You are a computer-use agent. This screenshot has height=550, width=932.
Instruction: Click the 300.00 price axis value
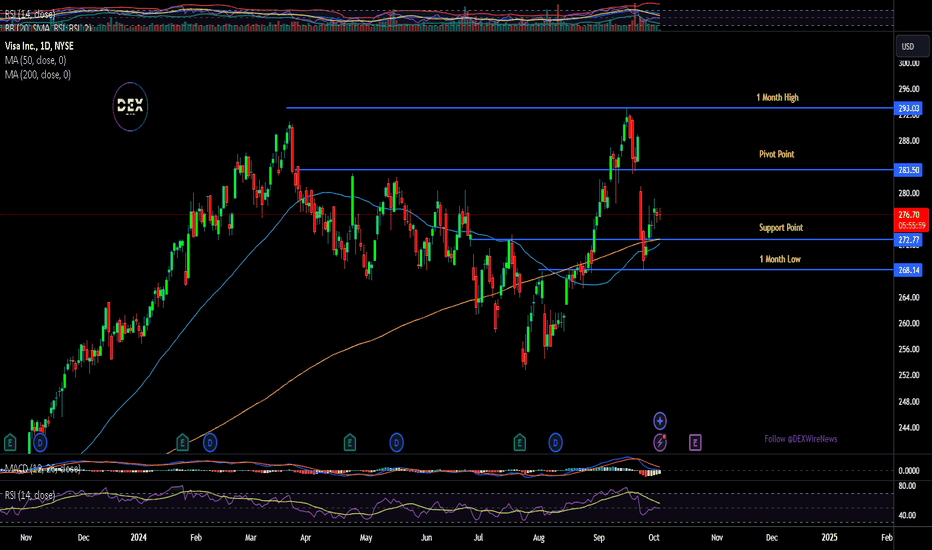point(909,63)
